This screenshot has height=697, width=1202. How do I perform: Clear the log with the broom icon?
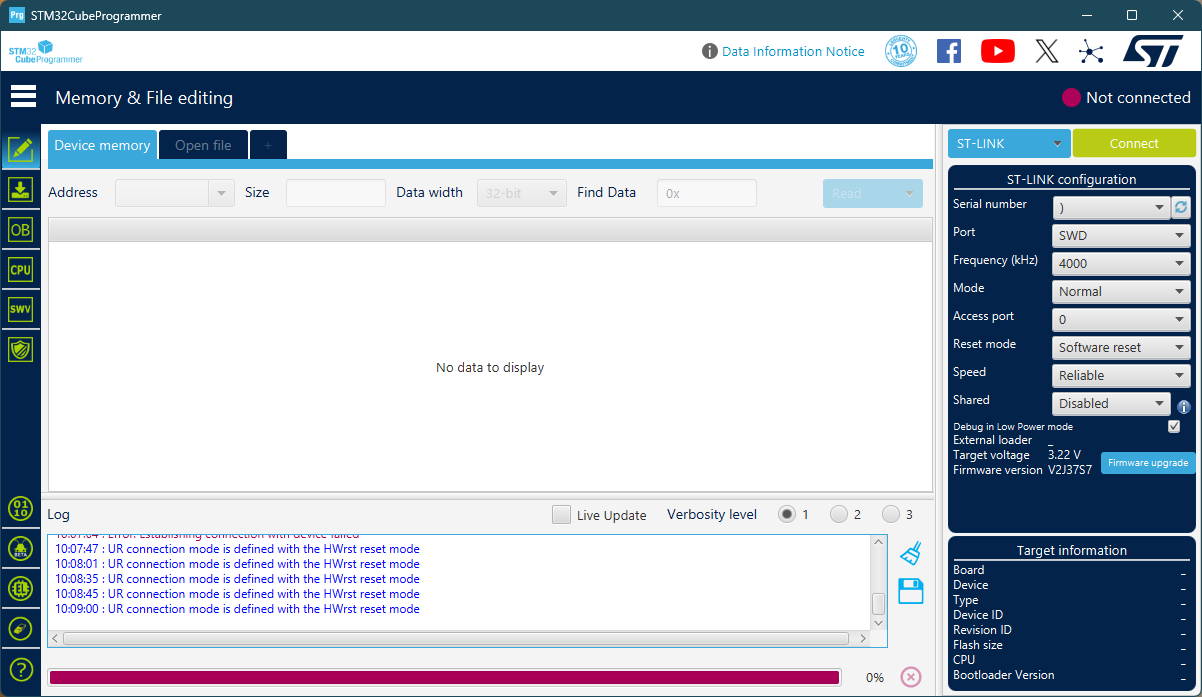910,553
